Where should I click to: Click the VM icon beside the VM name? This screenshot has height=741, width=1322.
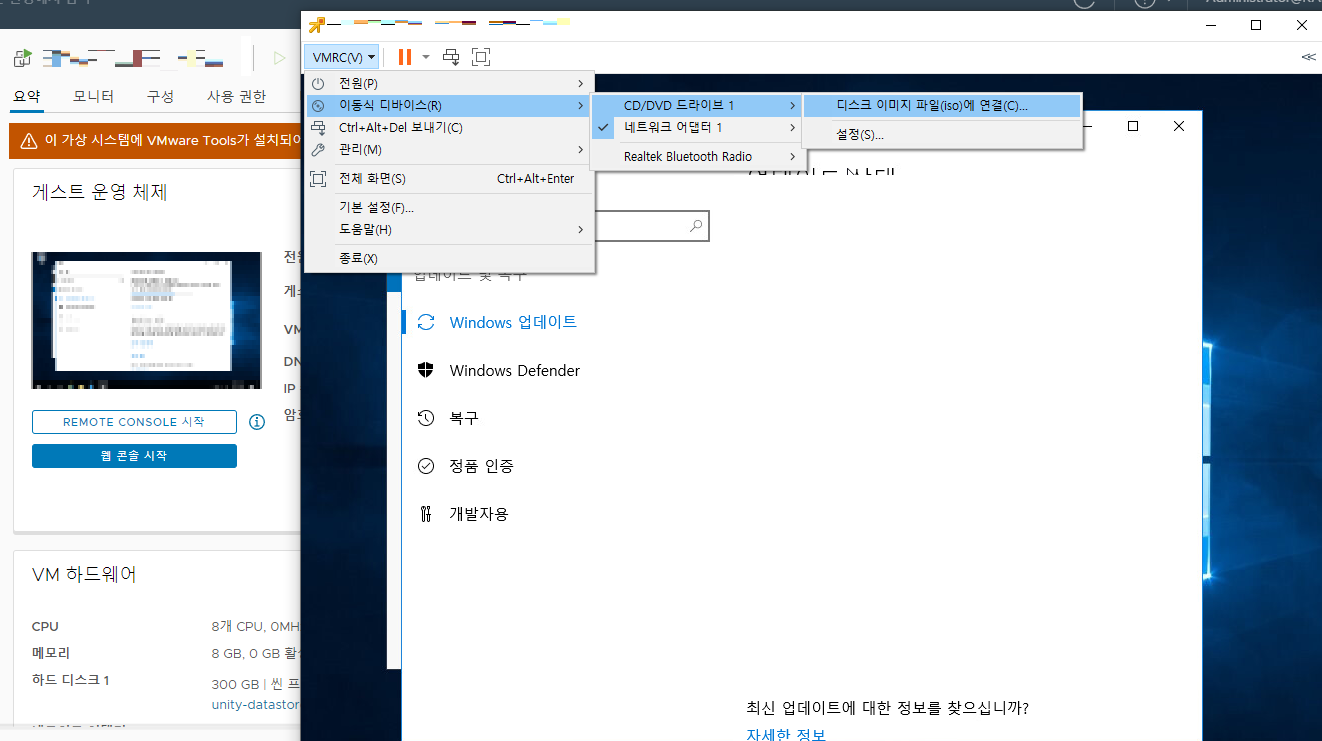pyautogui.click(x=23, y=57)
